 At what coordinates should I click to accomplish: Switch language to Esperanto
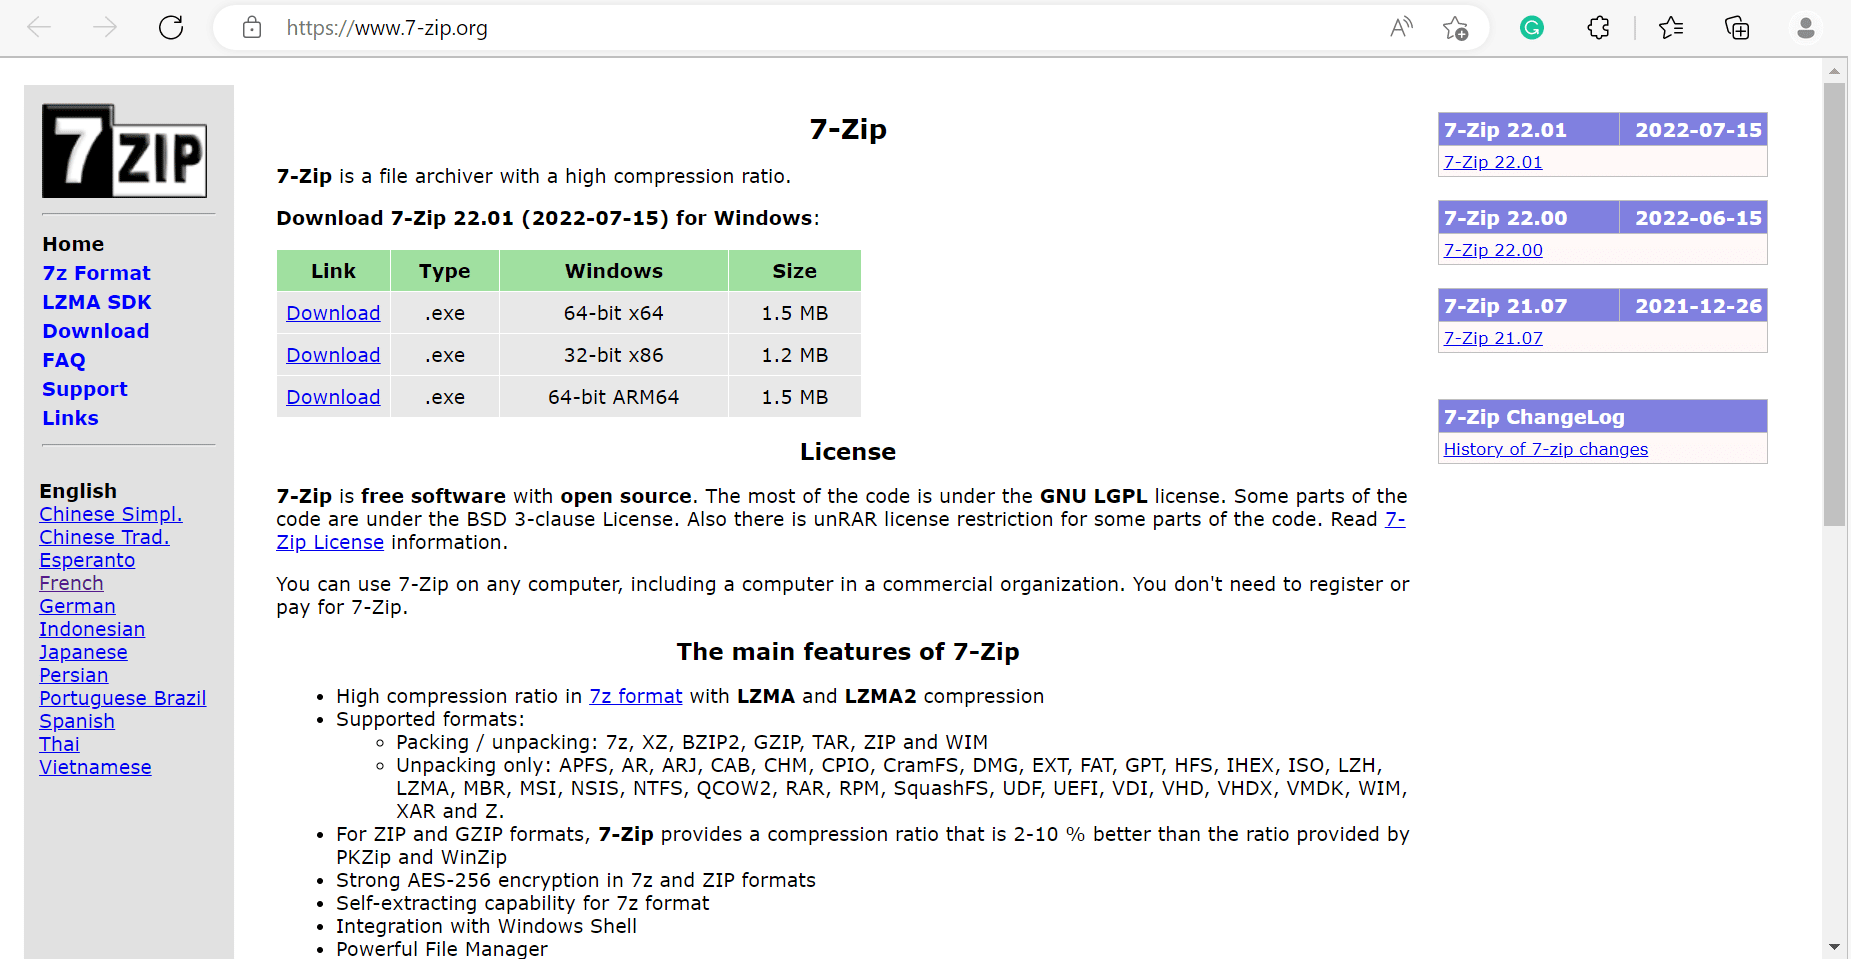pyautogui.click(x=87, y=560)
